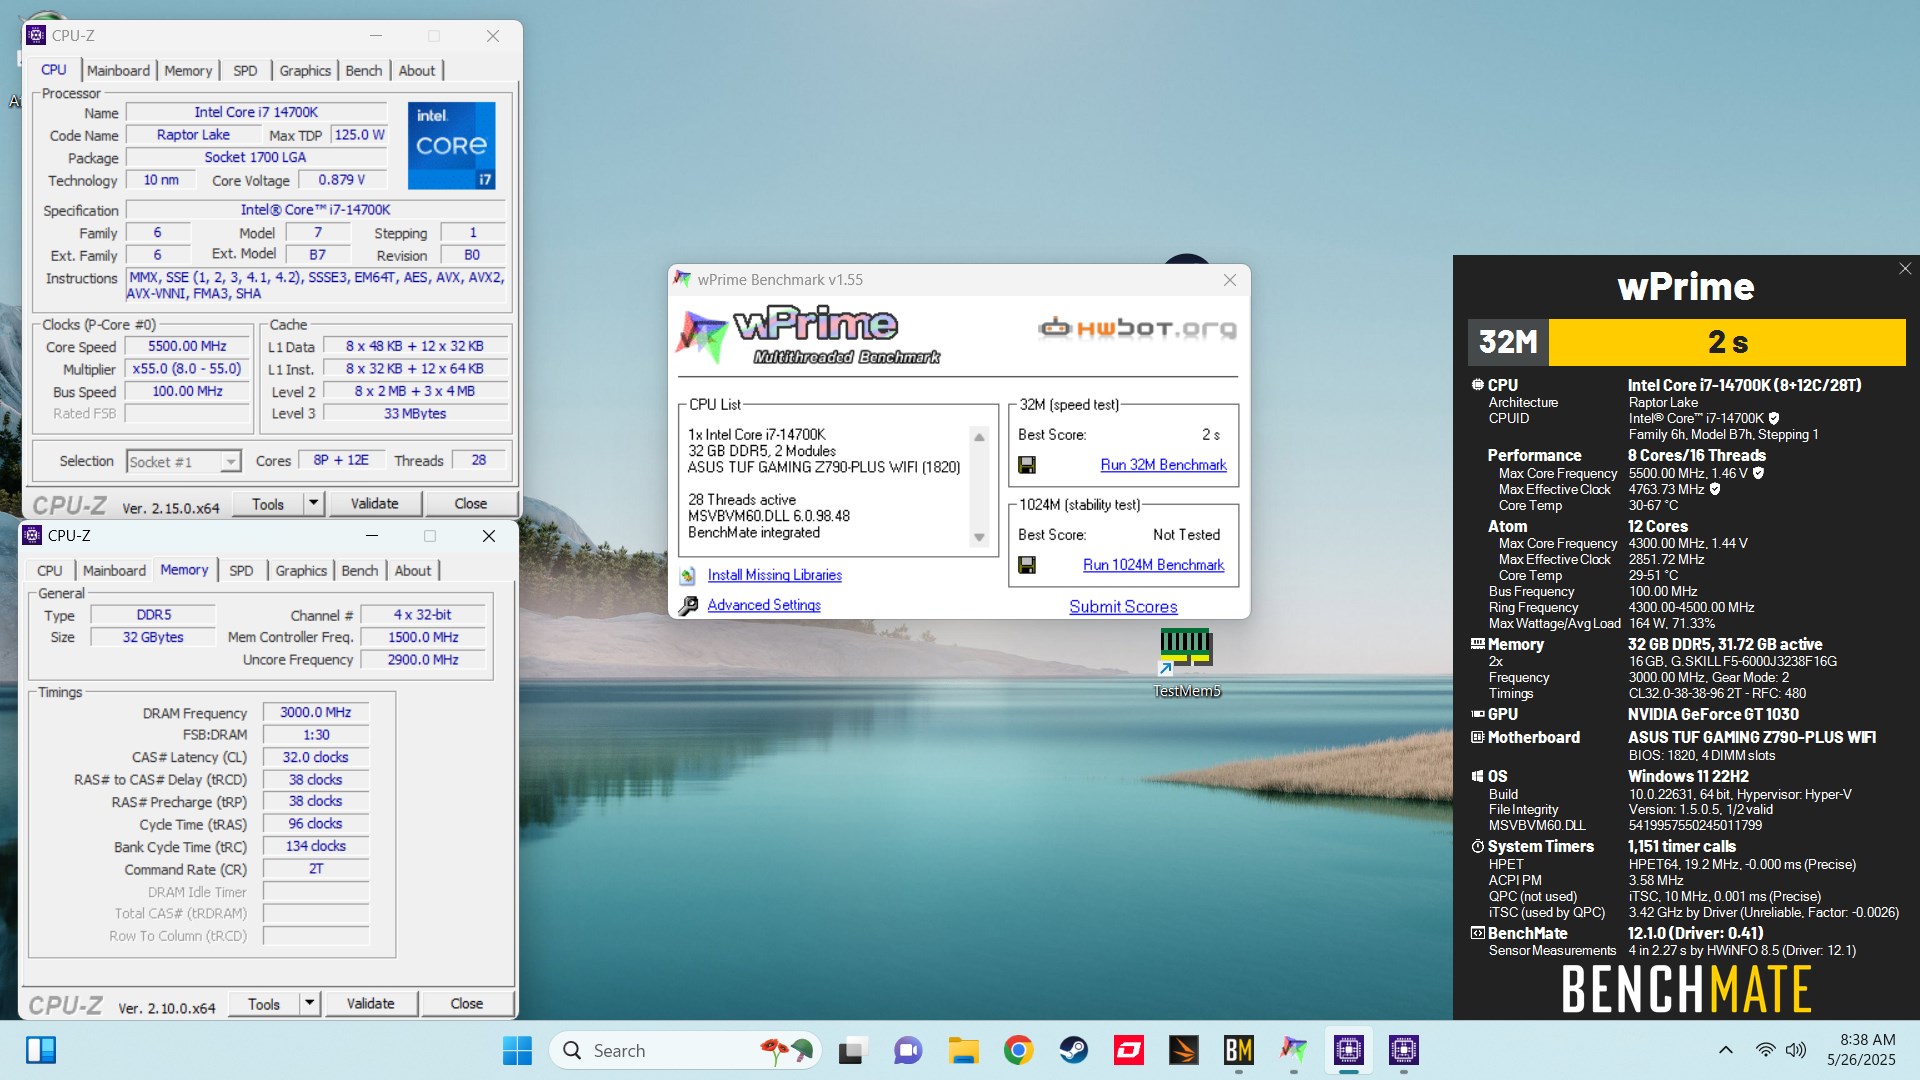Open SPD tab in lower CPU-Z window

[241, 571]
